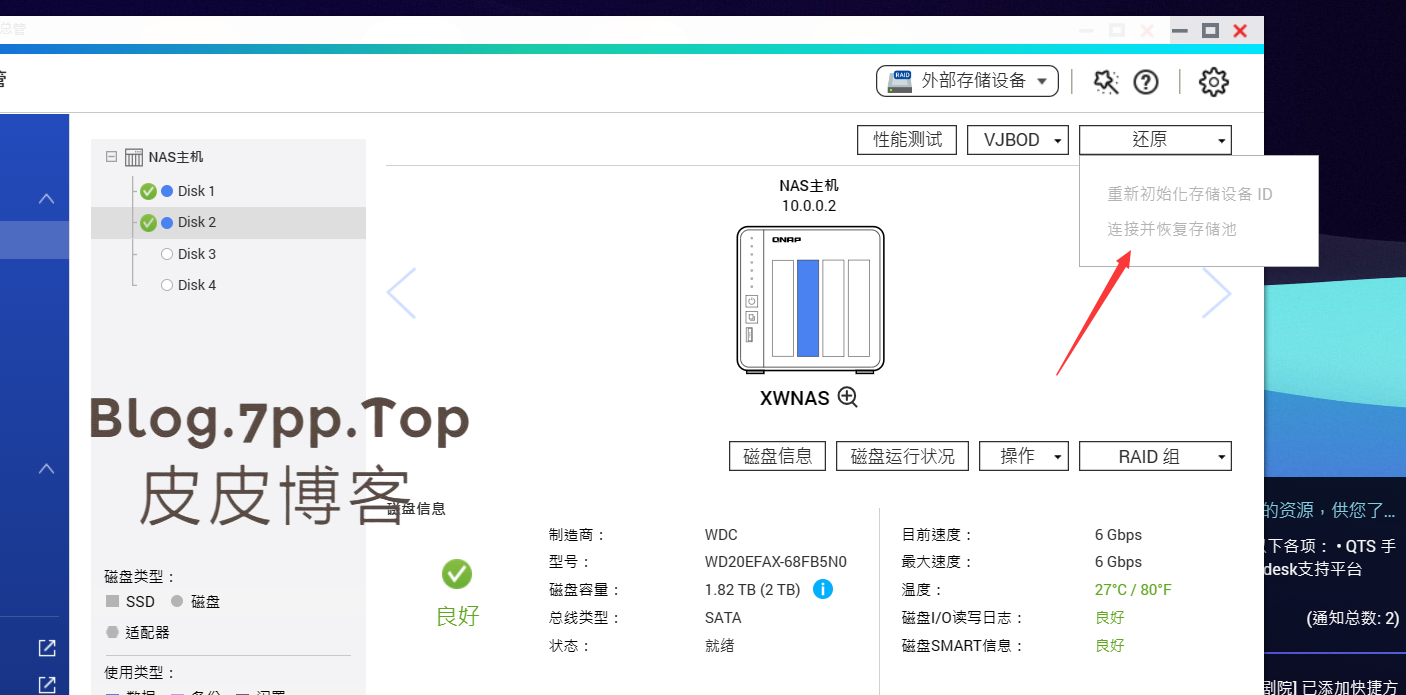Click the 1.82 TB (2 TB) capacity value
The width and height of the screenshot is (1406, 695).
tap(752, 590)
